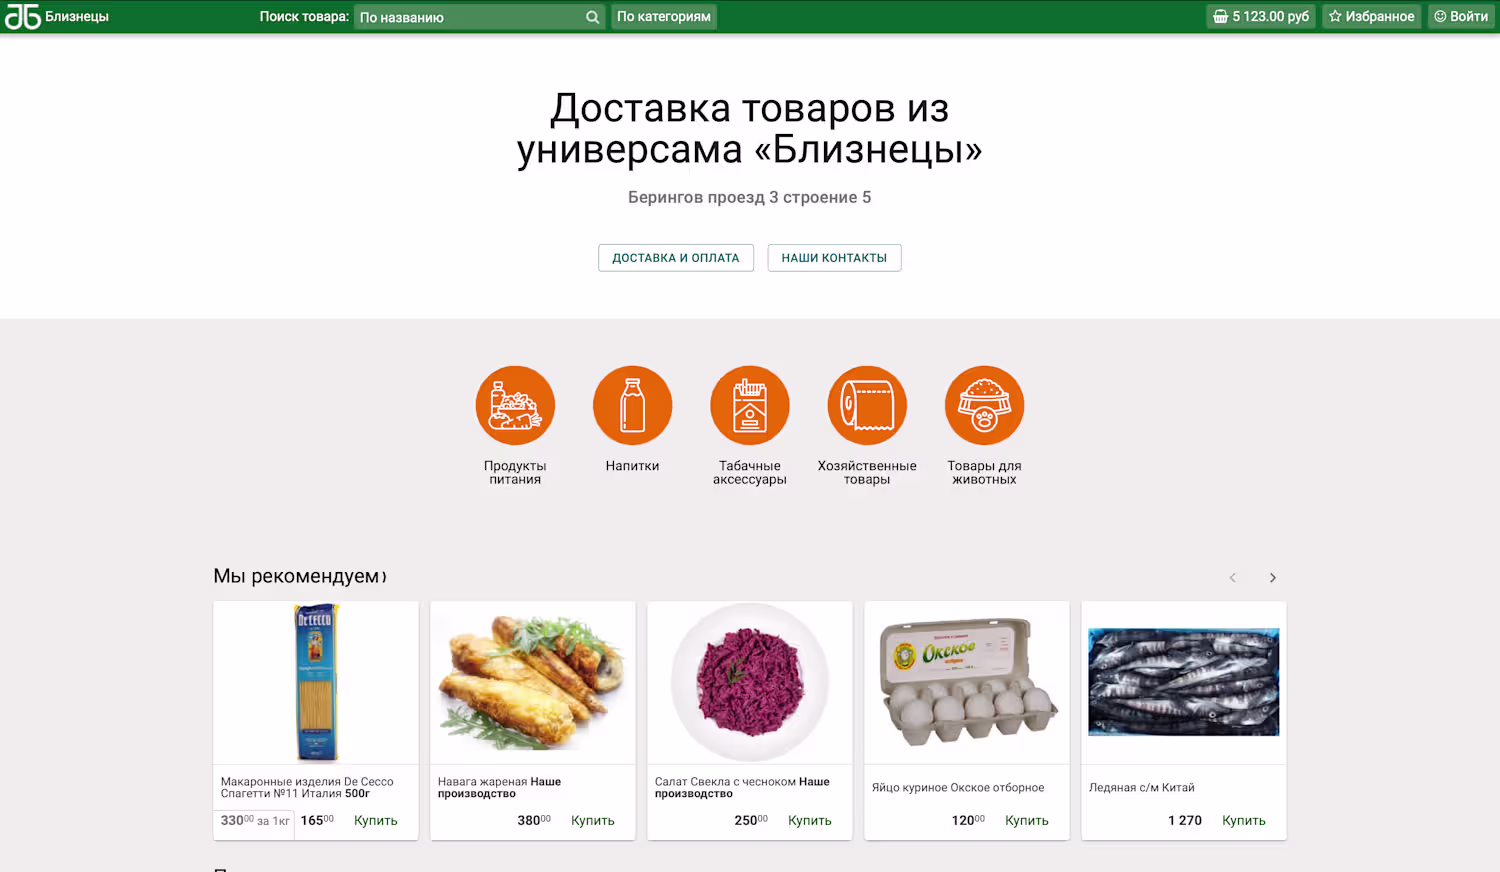Click Товары для животных label

click(x=984, y=473)
